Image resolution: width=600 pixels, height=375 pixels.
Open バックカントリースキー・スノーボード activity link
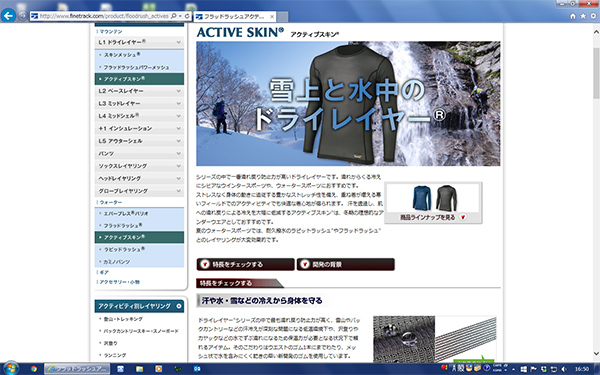tap(141, 331)
